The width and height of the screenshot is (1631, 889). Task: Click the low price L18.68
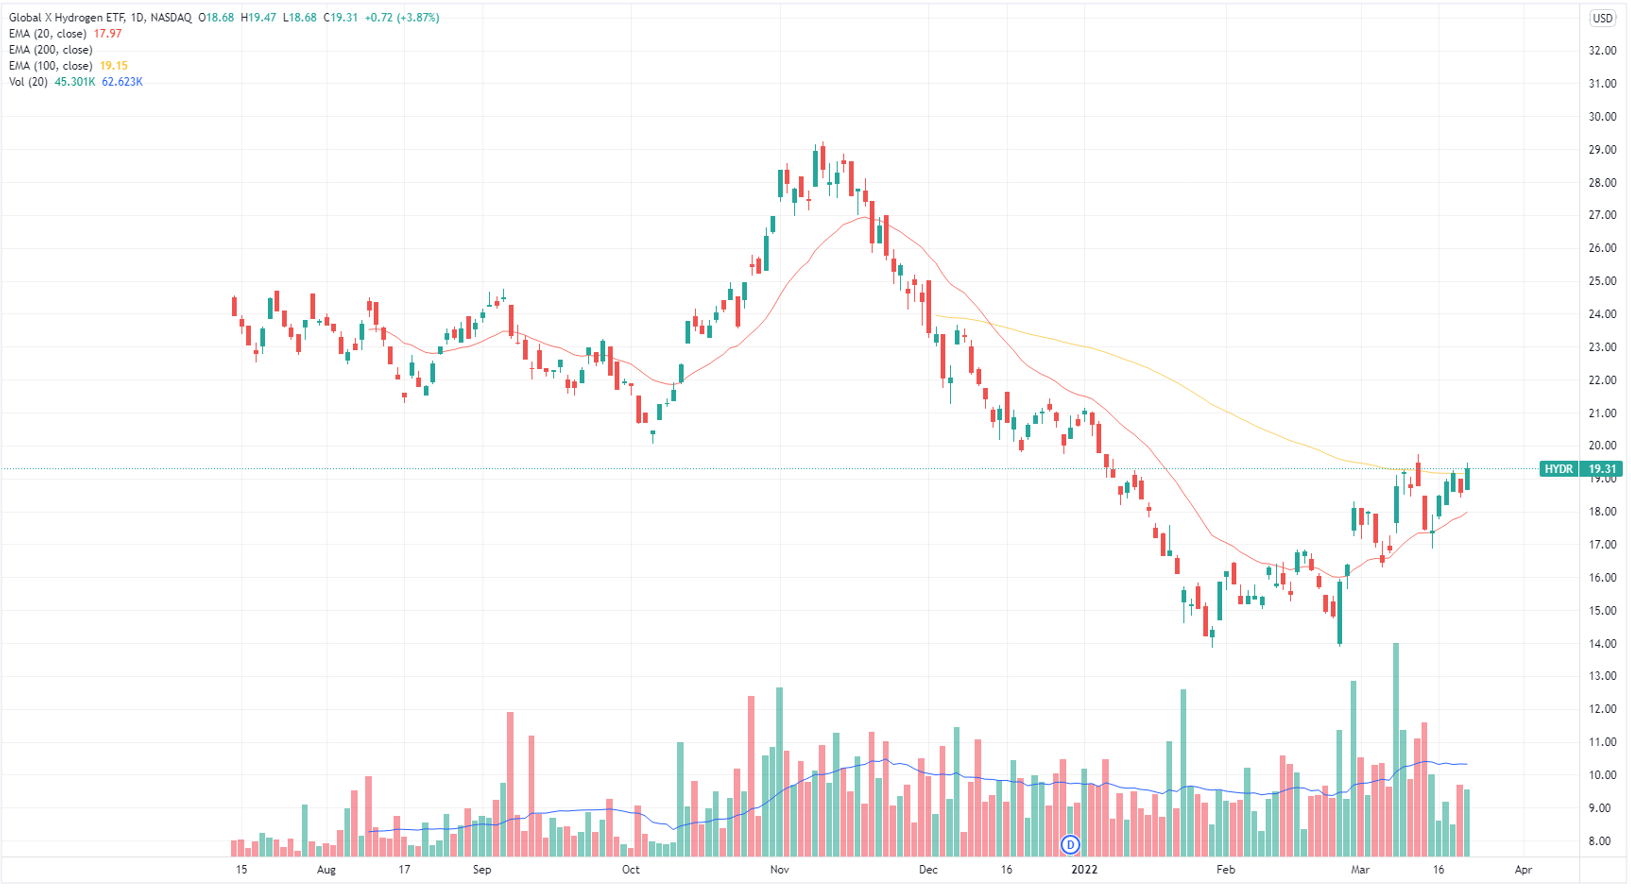click(x=300, y=18)
